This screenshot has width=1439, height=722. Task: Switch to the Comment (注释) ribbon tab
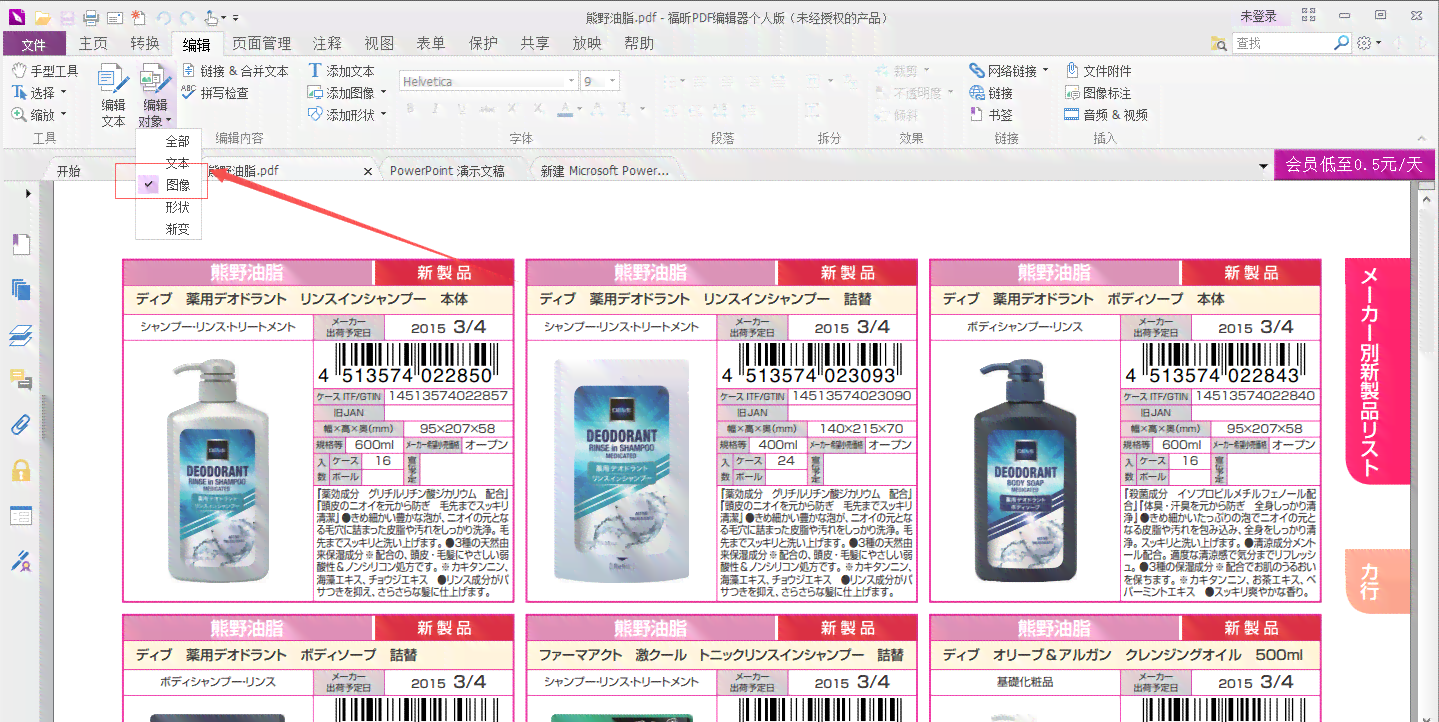point(327,43)
